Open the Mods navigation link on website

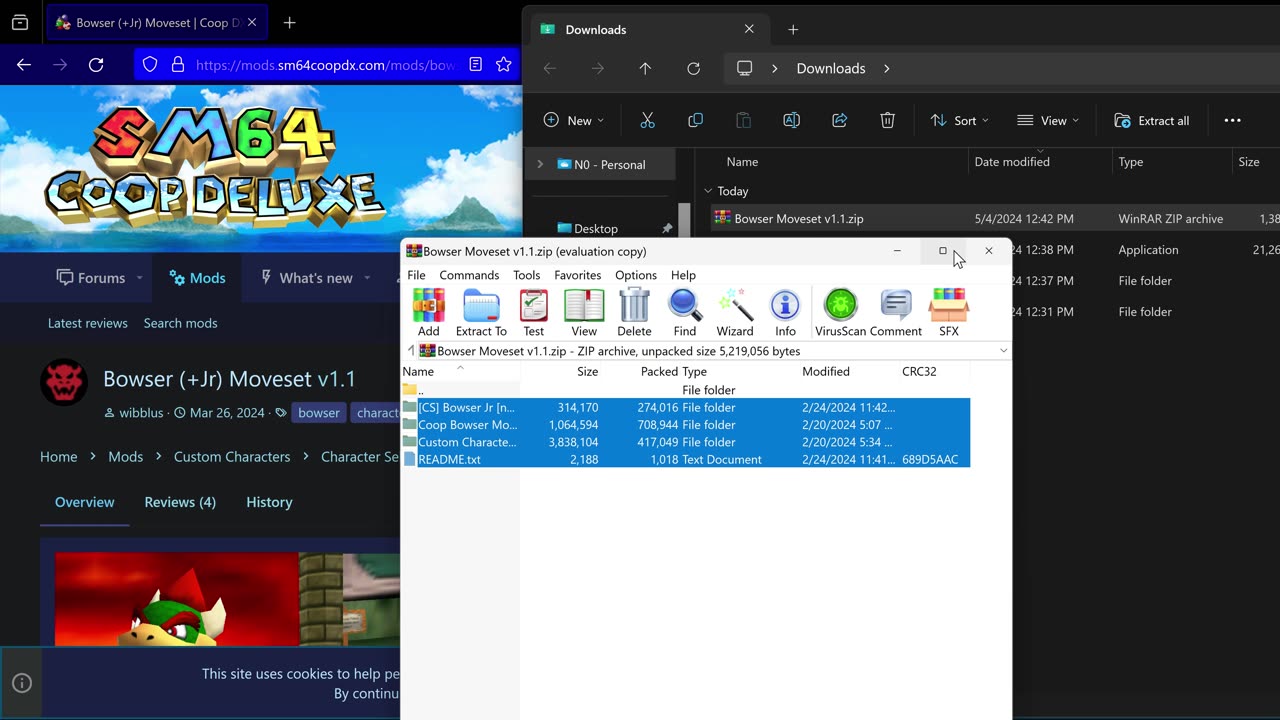coord(197,278)
